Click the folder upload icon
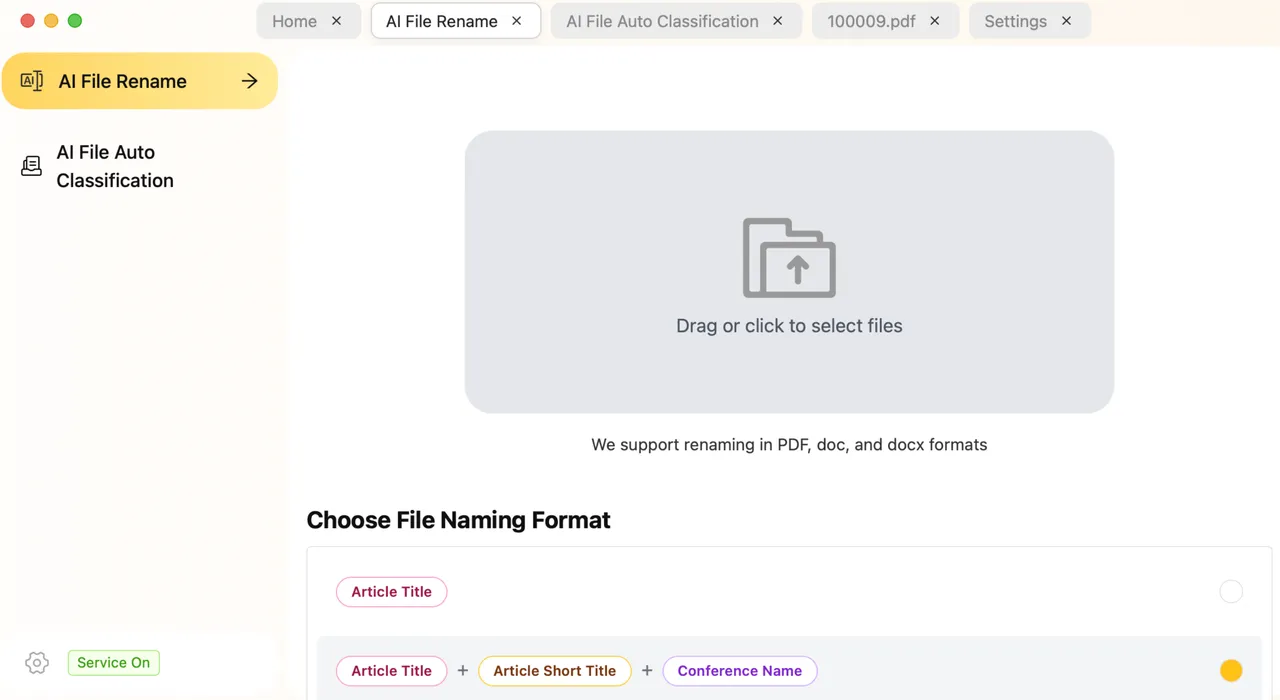This screenshot has width=1280, height=700. tap(789, 258)
